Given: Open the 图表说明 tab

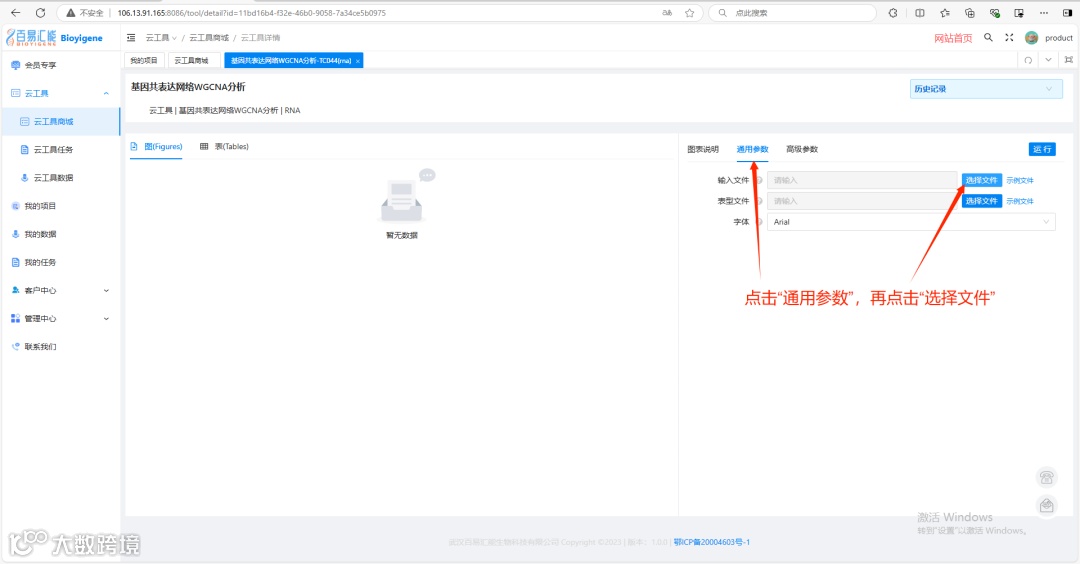Looking at the screenshot, I should point(703,149).
